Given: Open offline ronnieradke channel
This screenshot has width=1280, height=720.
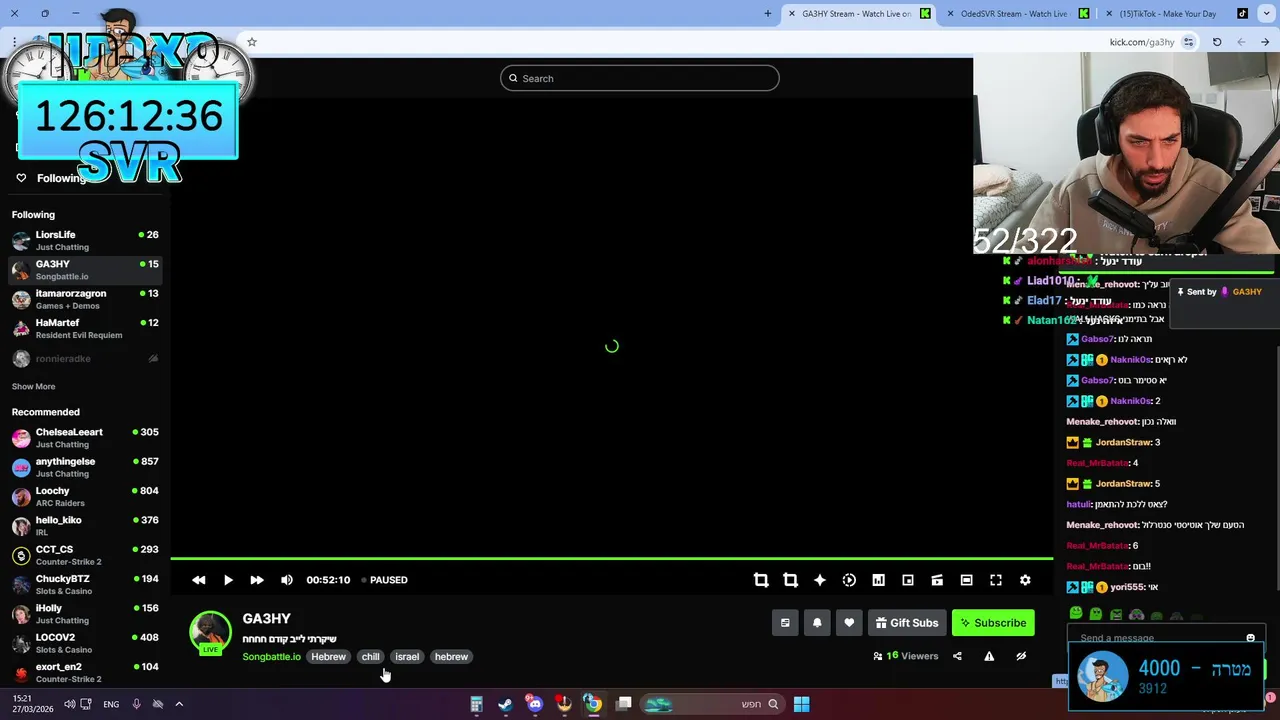Looking at the screenshot, I should [x=85, y=358].
